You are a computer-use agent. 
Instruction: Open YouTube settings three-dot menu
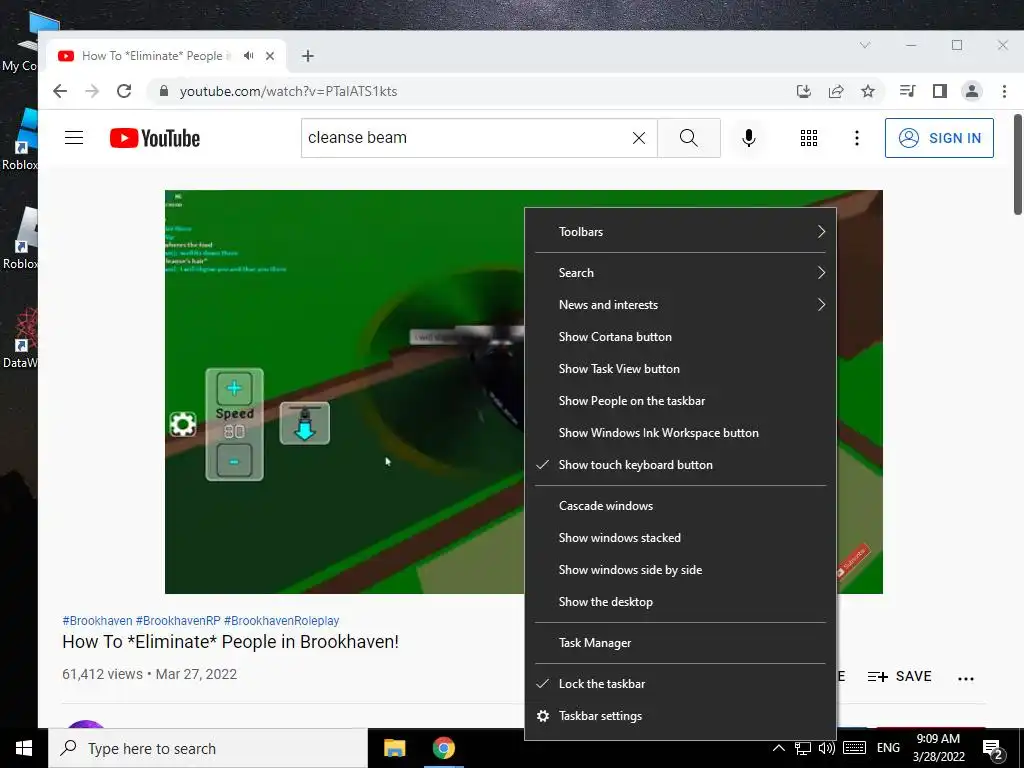(856, 138)
